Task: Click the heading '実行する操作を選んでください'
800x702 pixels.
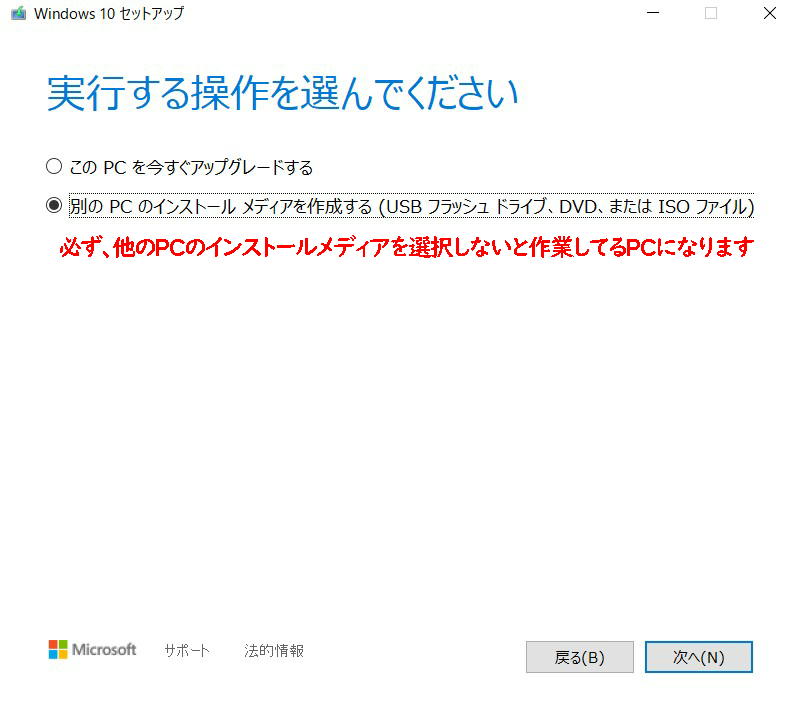Action: pos(282,93)
